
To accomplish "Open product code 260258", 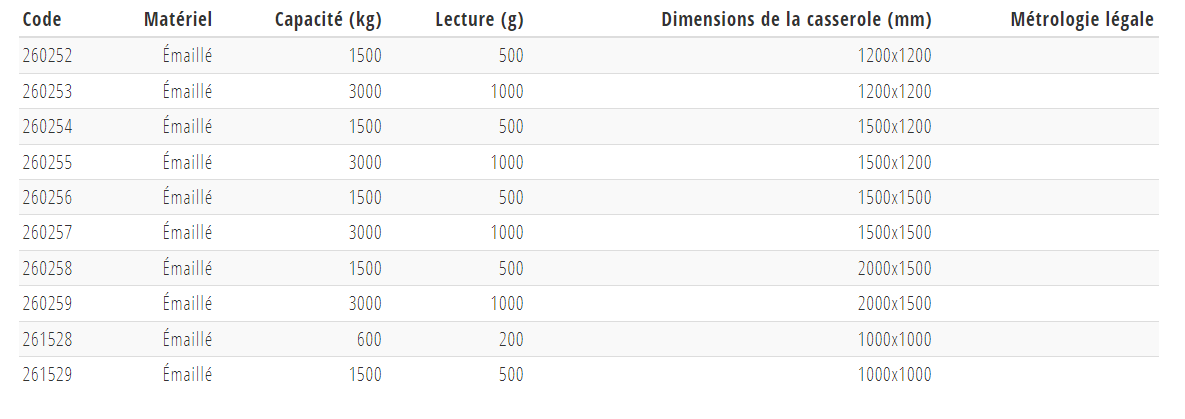I will (x=47, y=269).
